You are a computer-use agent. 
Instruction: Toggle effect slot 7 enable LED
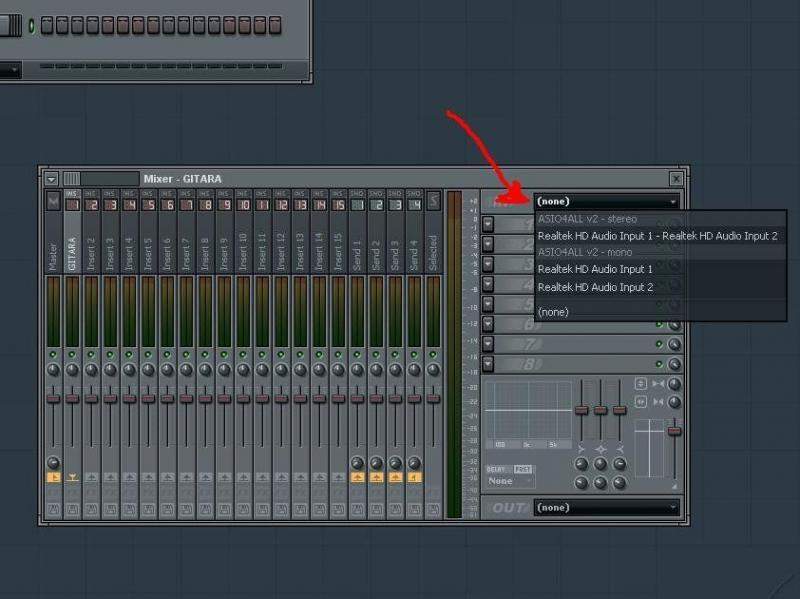pyautogui.click(x=659, y=344)
